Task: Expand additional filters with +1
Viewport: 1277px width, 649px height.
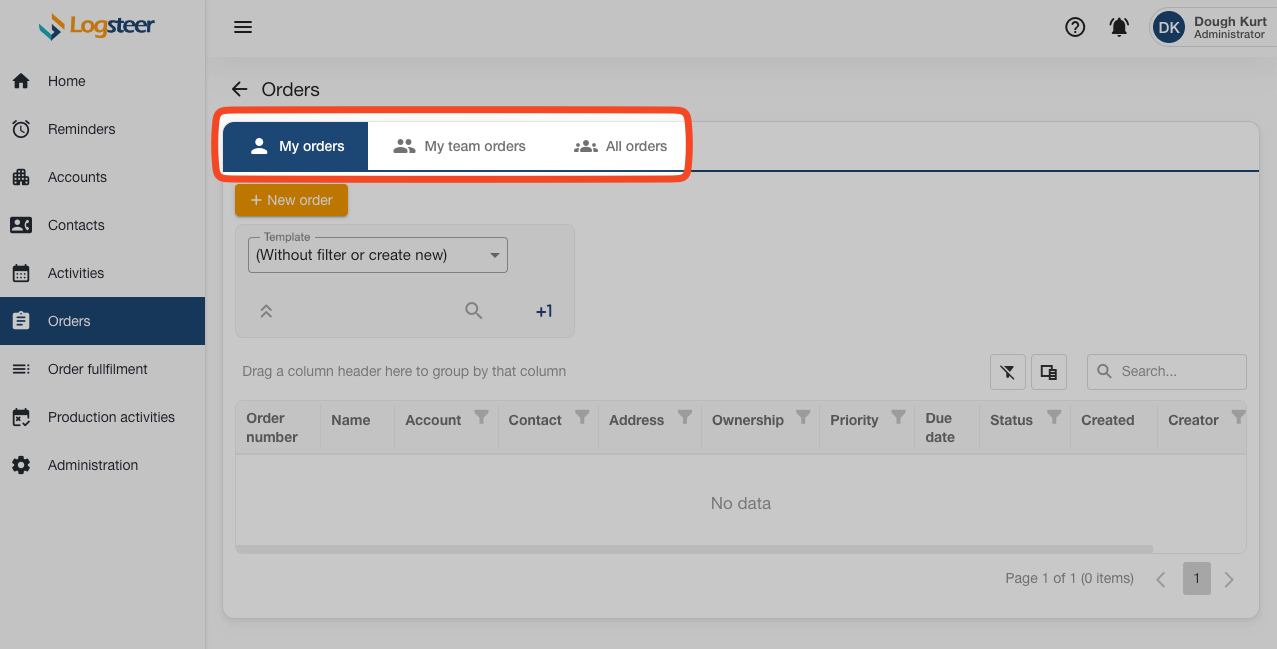Action: [544, 311]
